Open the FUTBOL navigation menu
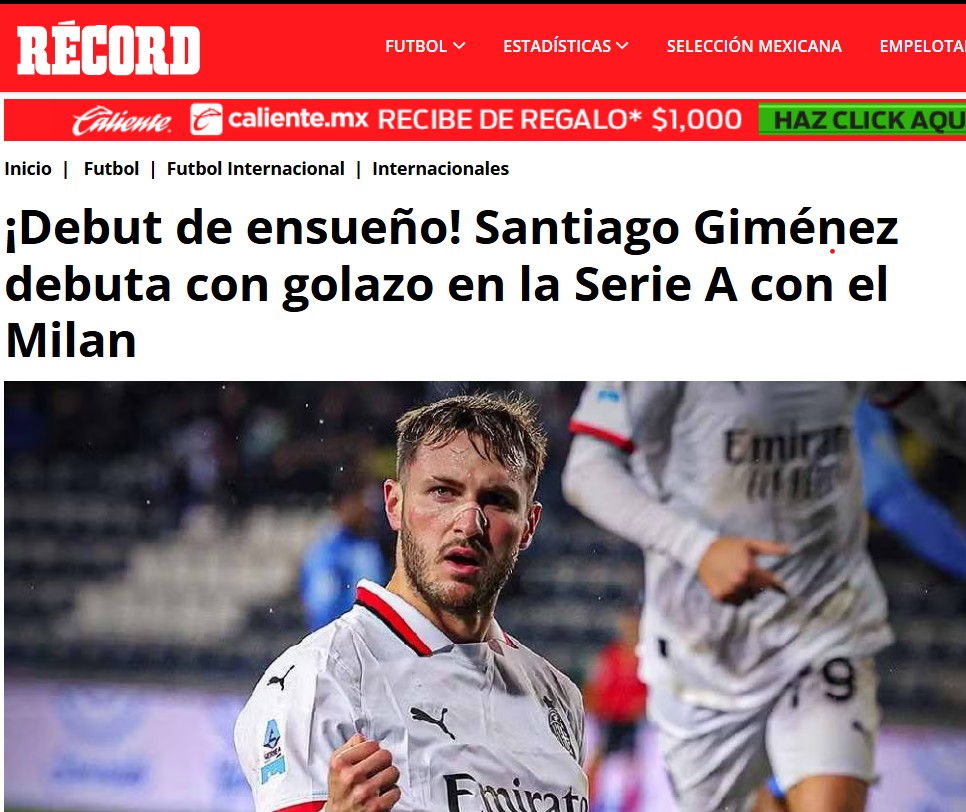 pyautogui.click(x=425, y=46)
